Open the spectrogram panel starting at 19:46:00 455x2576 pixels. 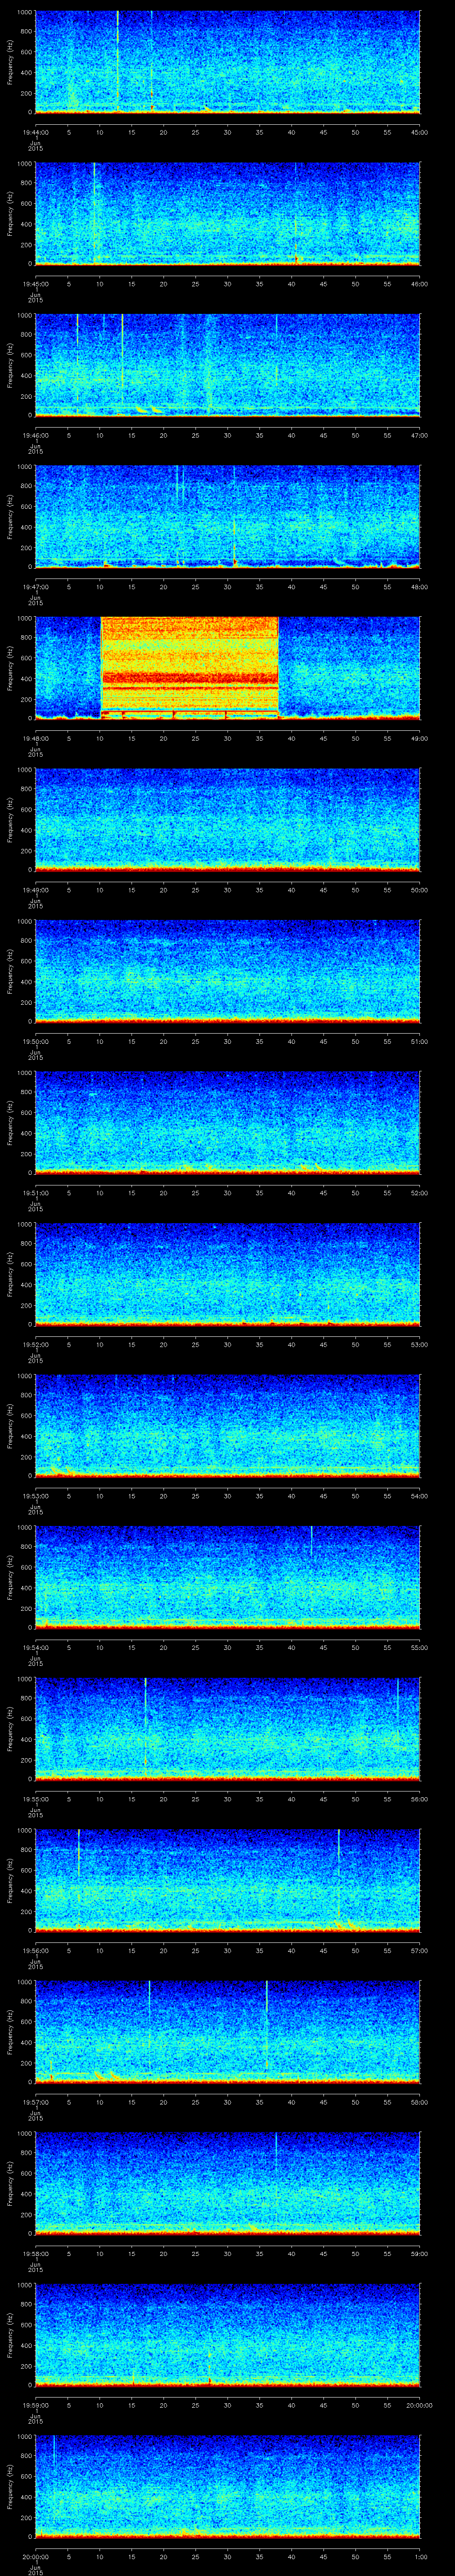(227, 365)
